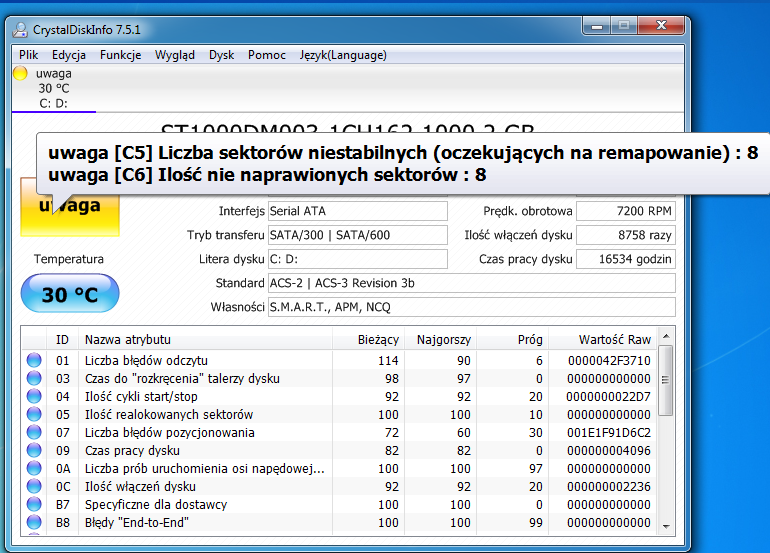Screen dimensions: 770x553
Task: Select the C: D: disk tab
Action: point(54,88)
